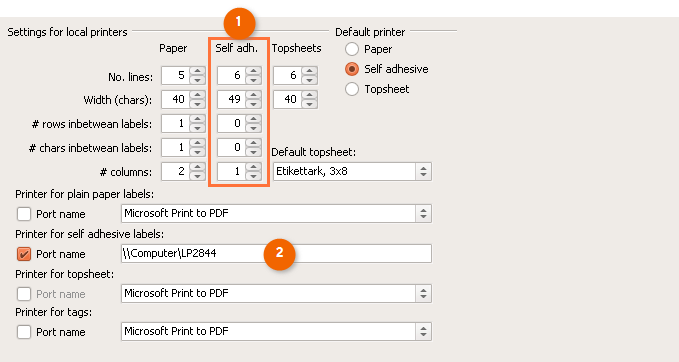The image size is (679, 362).
Task: Increase Topsheets Width (chars) value
Action: [x=309, y=95]
